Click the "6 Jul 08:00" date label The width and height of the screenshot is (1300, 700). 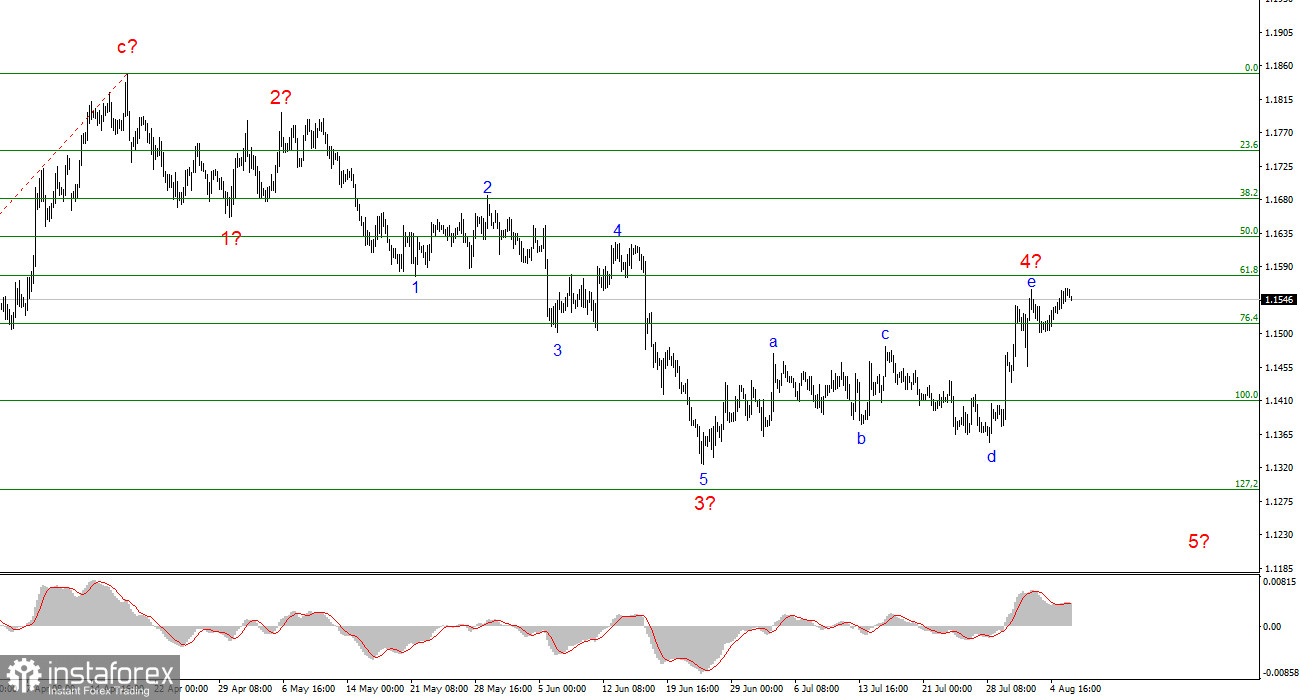point(819,688)
